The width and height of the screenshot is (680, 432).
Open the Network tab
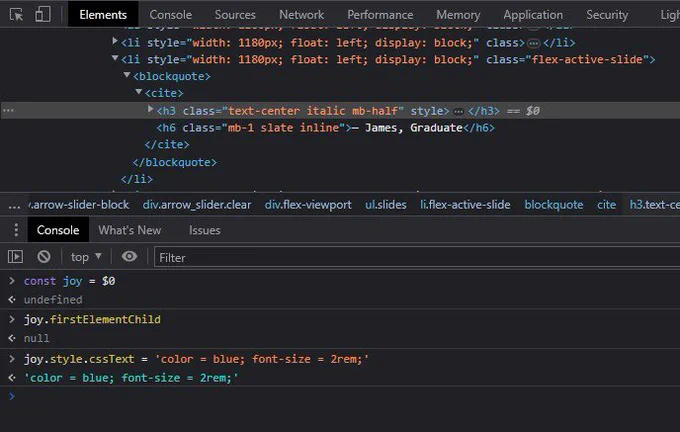301,15
